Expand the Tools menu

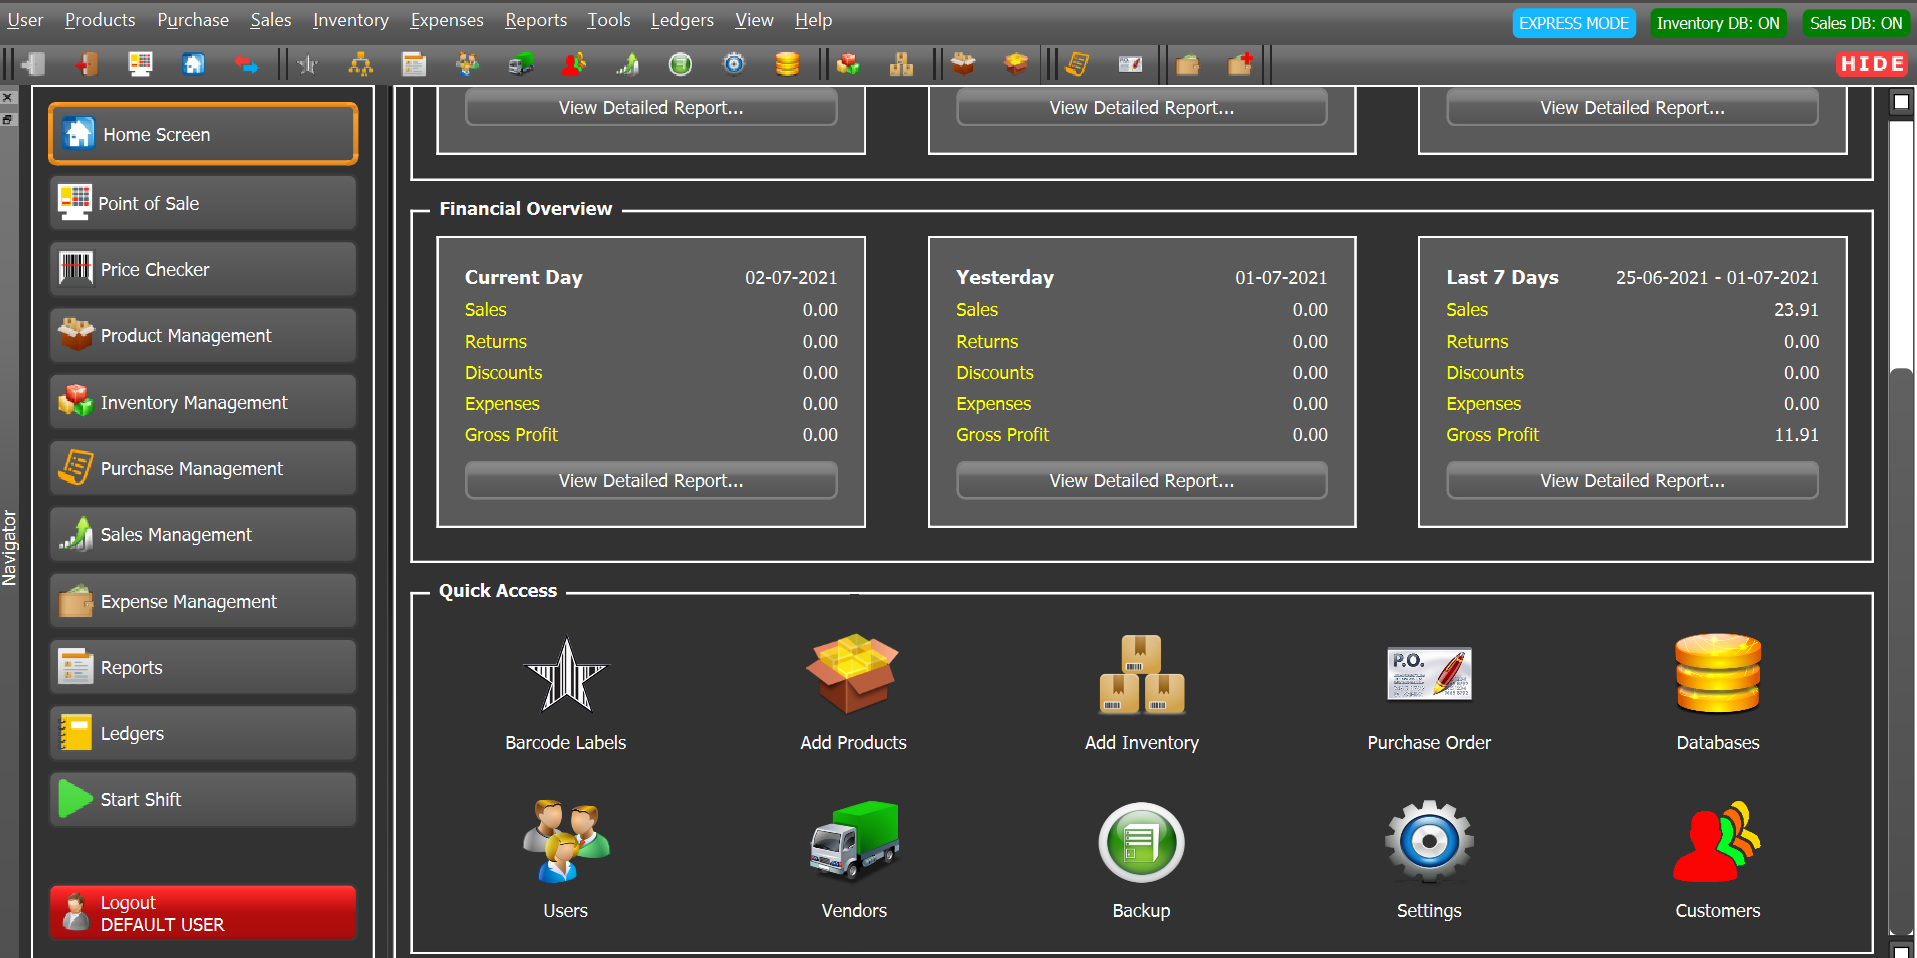tap(608, 20)
